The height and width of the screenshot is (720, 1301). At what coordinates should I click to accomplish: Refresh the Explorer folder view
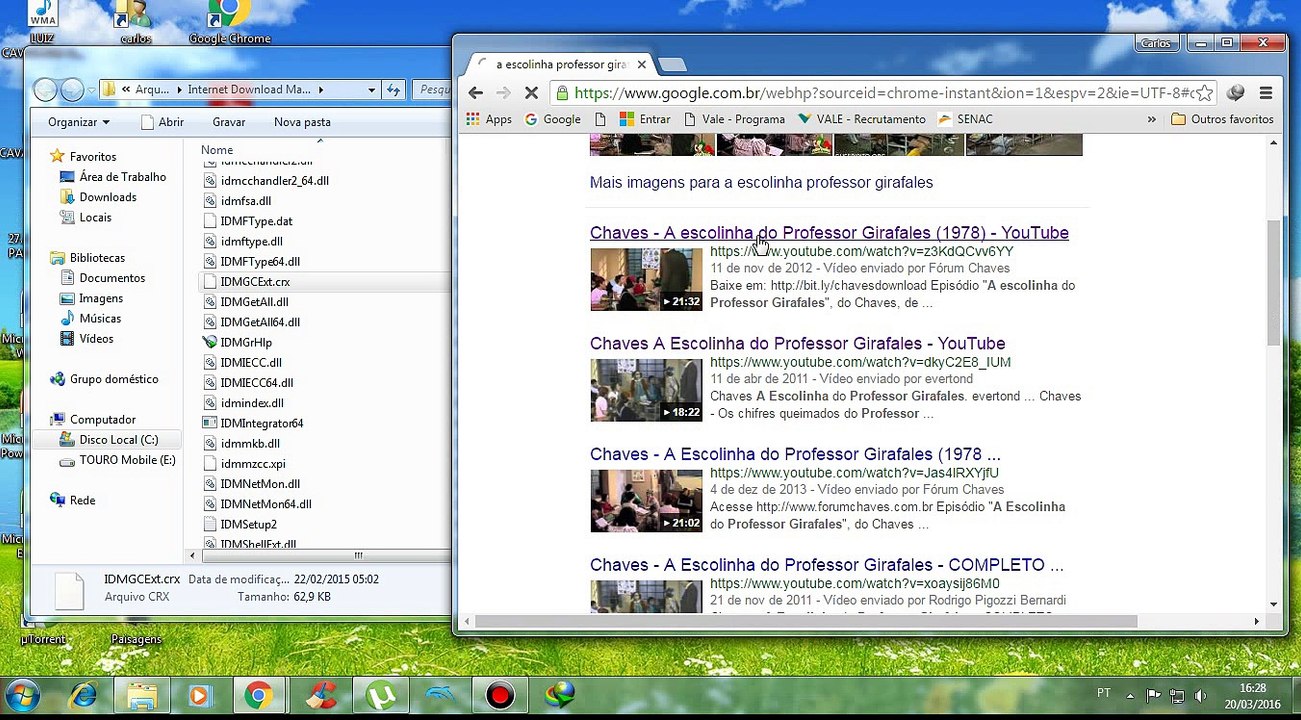pyautogui.click(x=394, y=89)
